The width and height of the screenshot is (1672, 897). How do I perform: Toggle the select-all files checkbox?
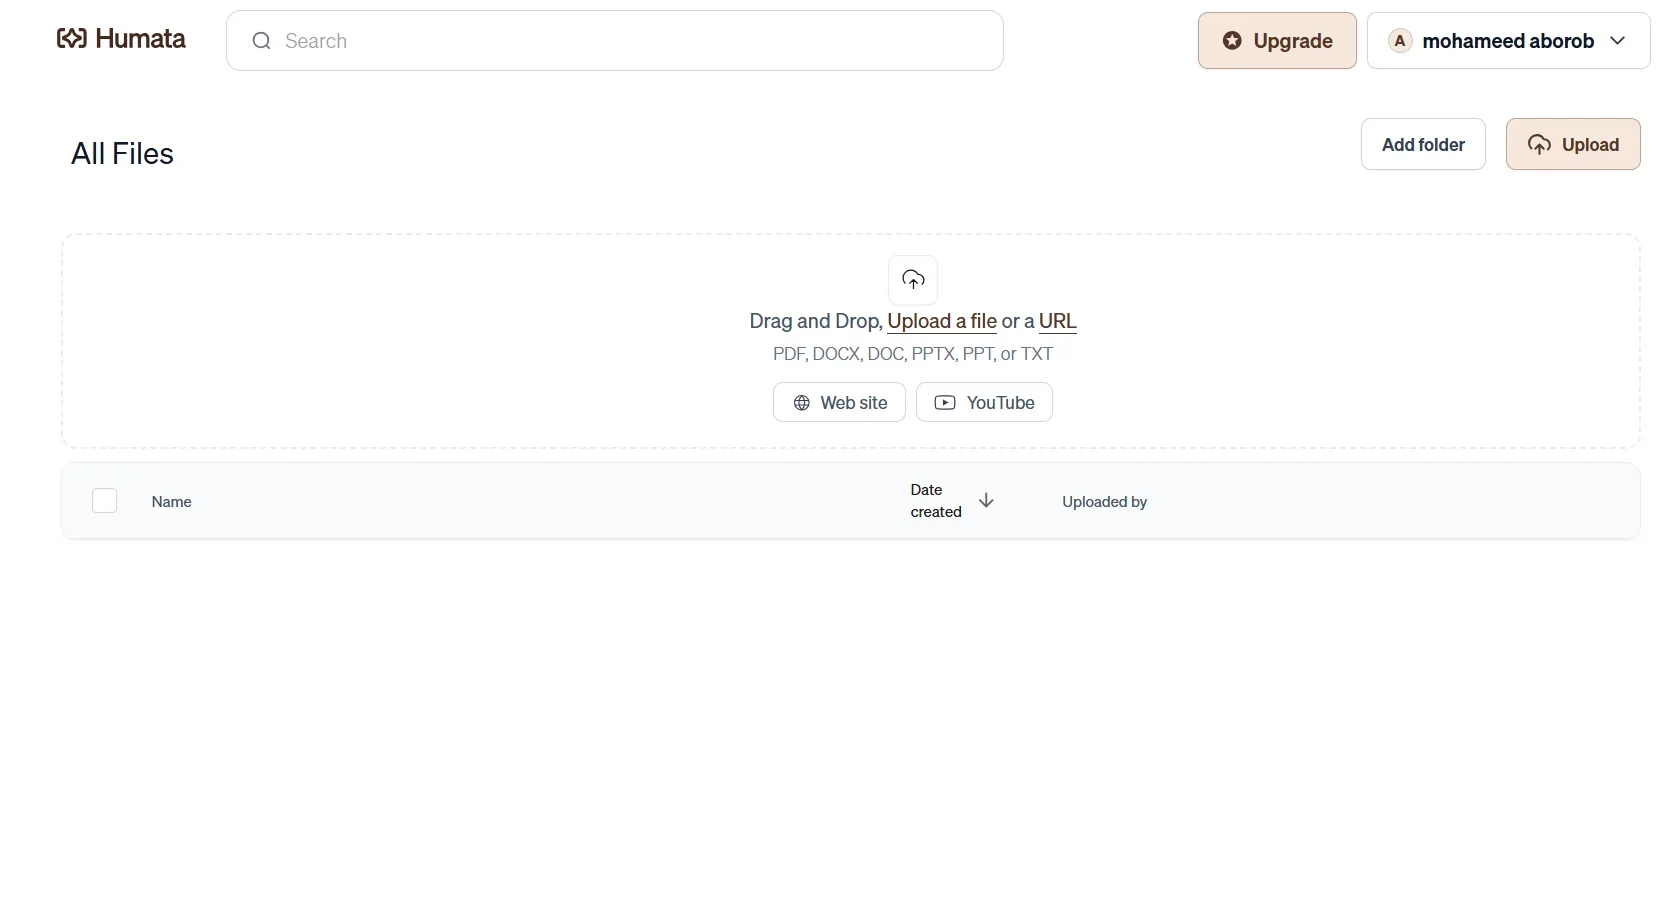tap(104, 501)
